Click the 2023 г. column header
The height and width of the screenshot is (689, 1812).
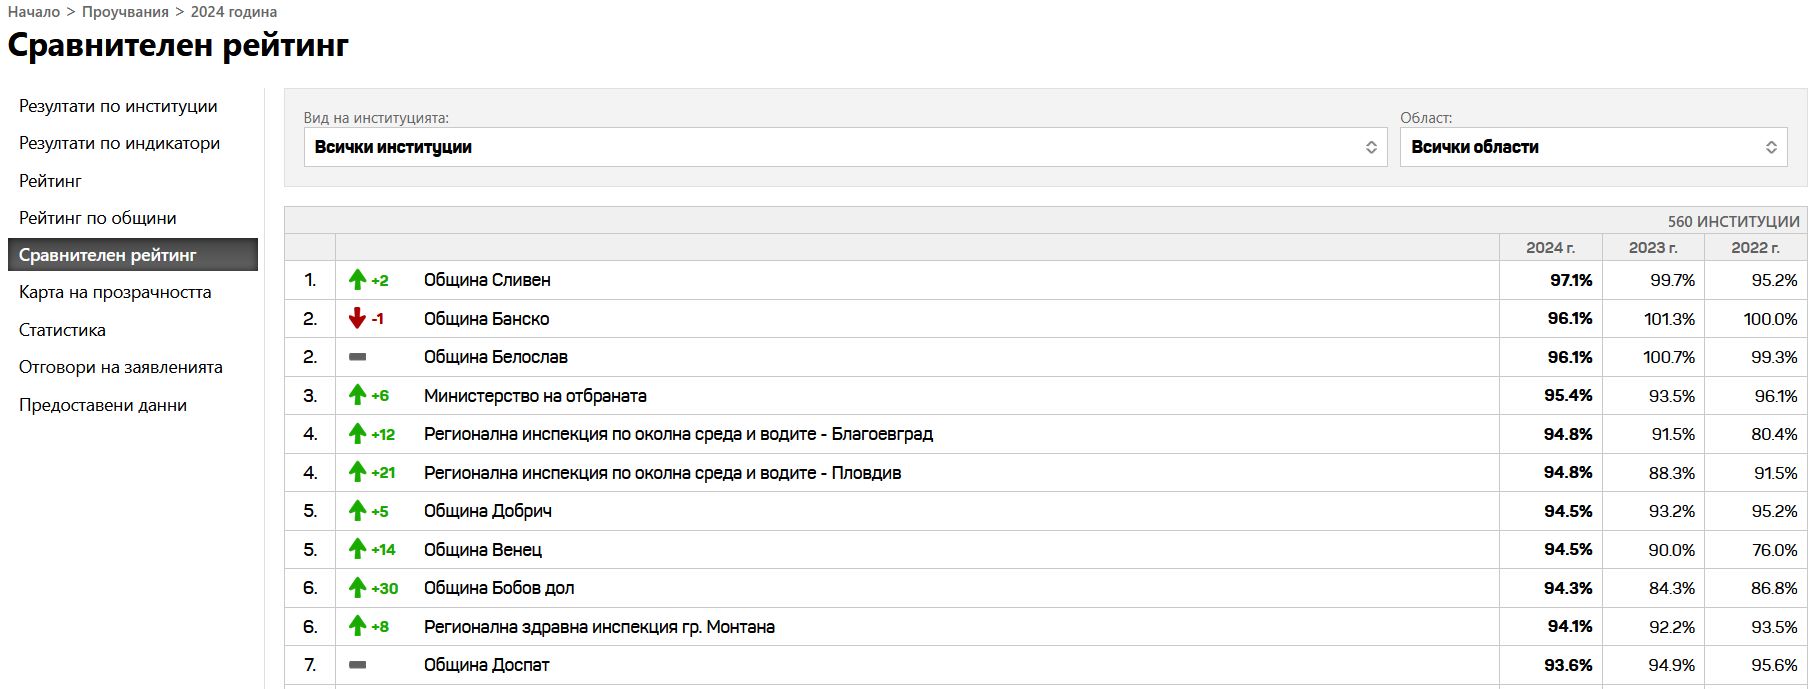click(x=1652, y=247)
